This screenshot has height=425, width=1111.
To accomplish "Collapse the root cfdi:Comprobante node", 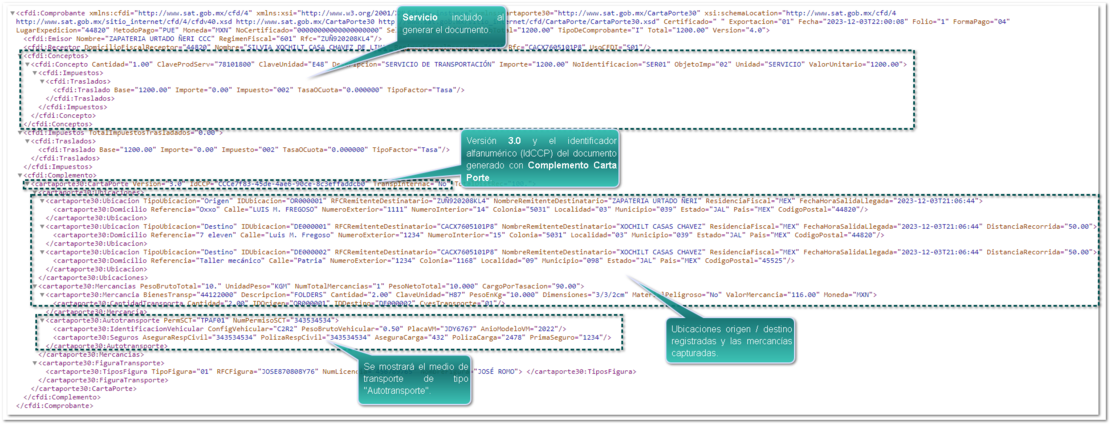I will [10, 12].
